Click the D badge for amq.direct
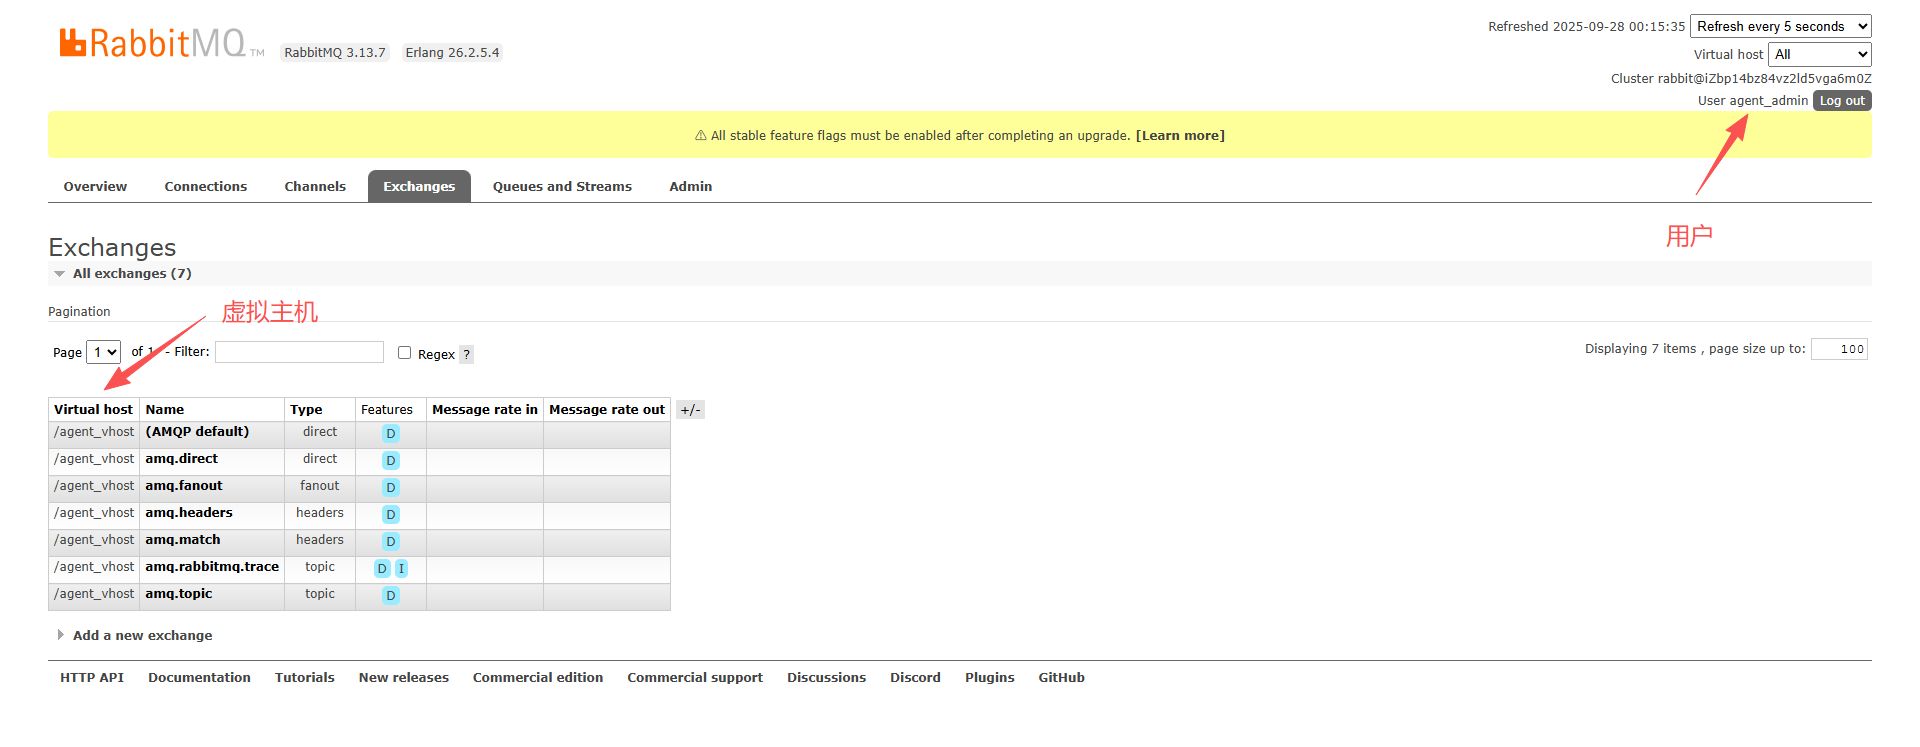 (391, 460)
